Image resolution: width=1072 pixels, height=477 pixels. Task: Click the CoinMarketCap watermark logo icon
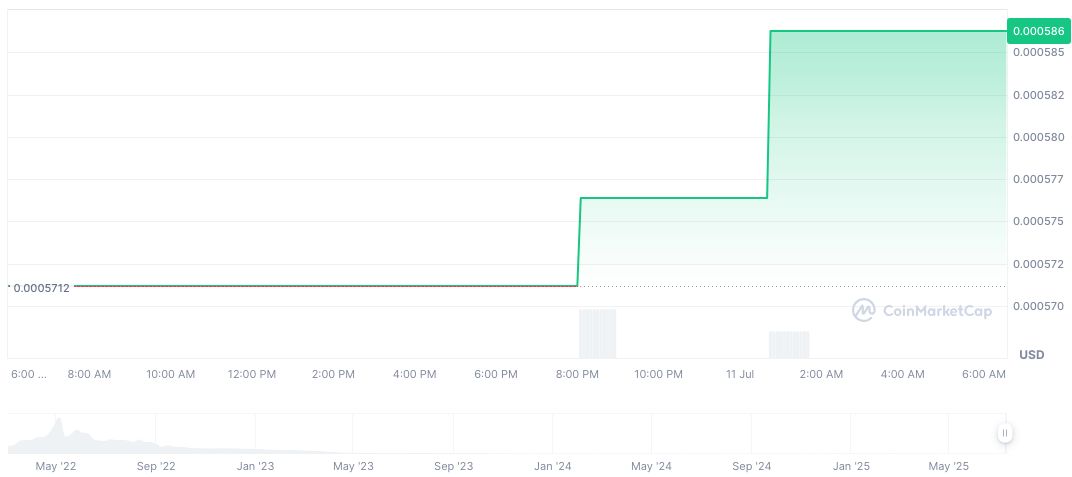(x=863, y=311)
